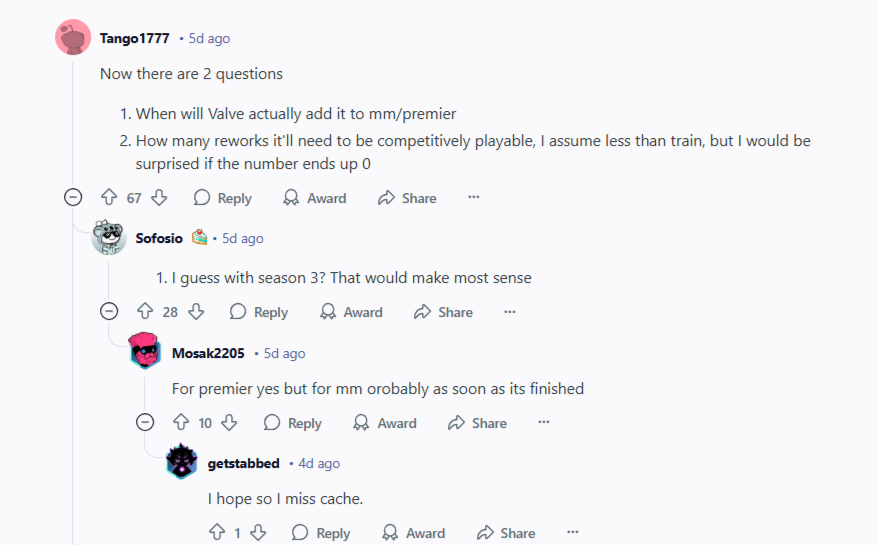Open getstabbed's username link

click(243, 463)
